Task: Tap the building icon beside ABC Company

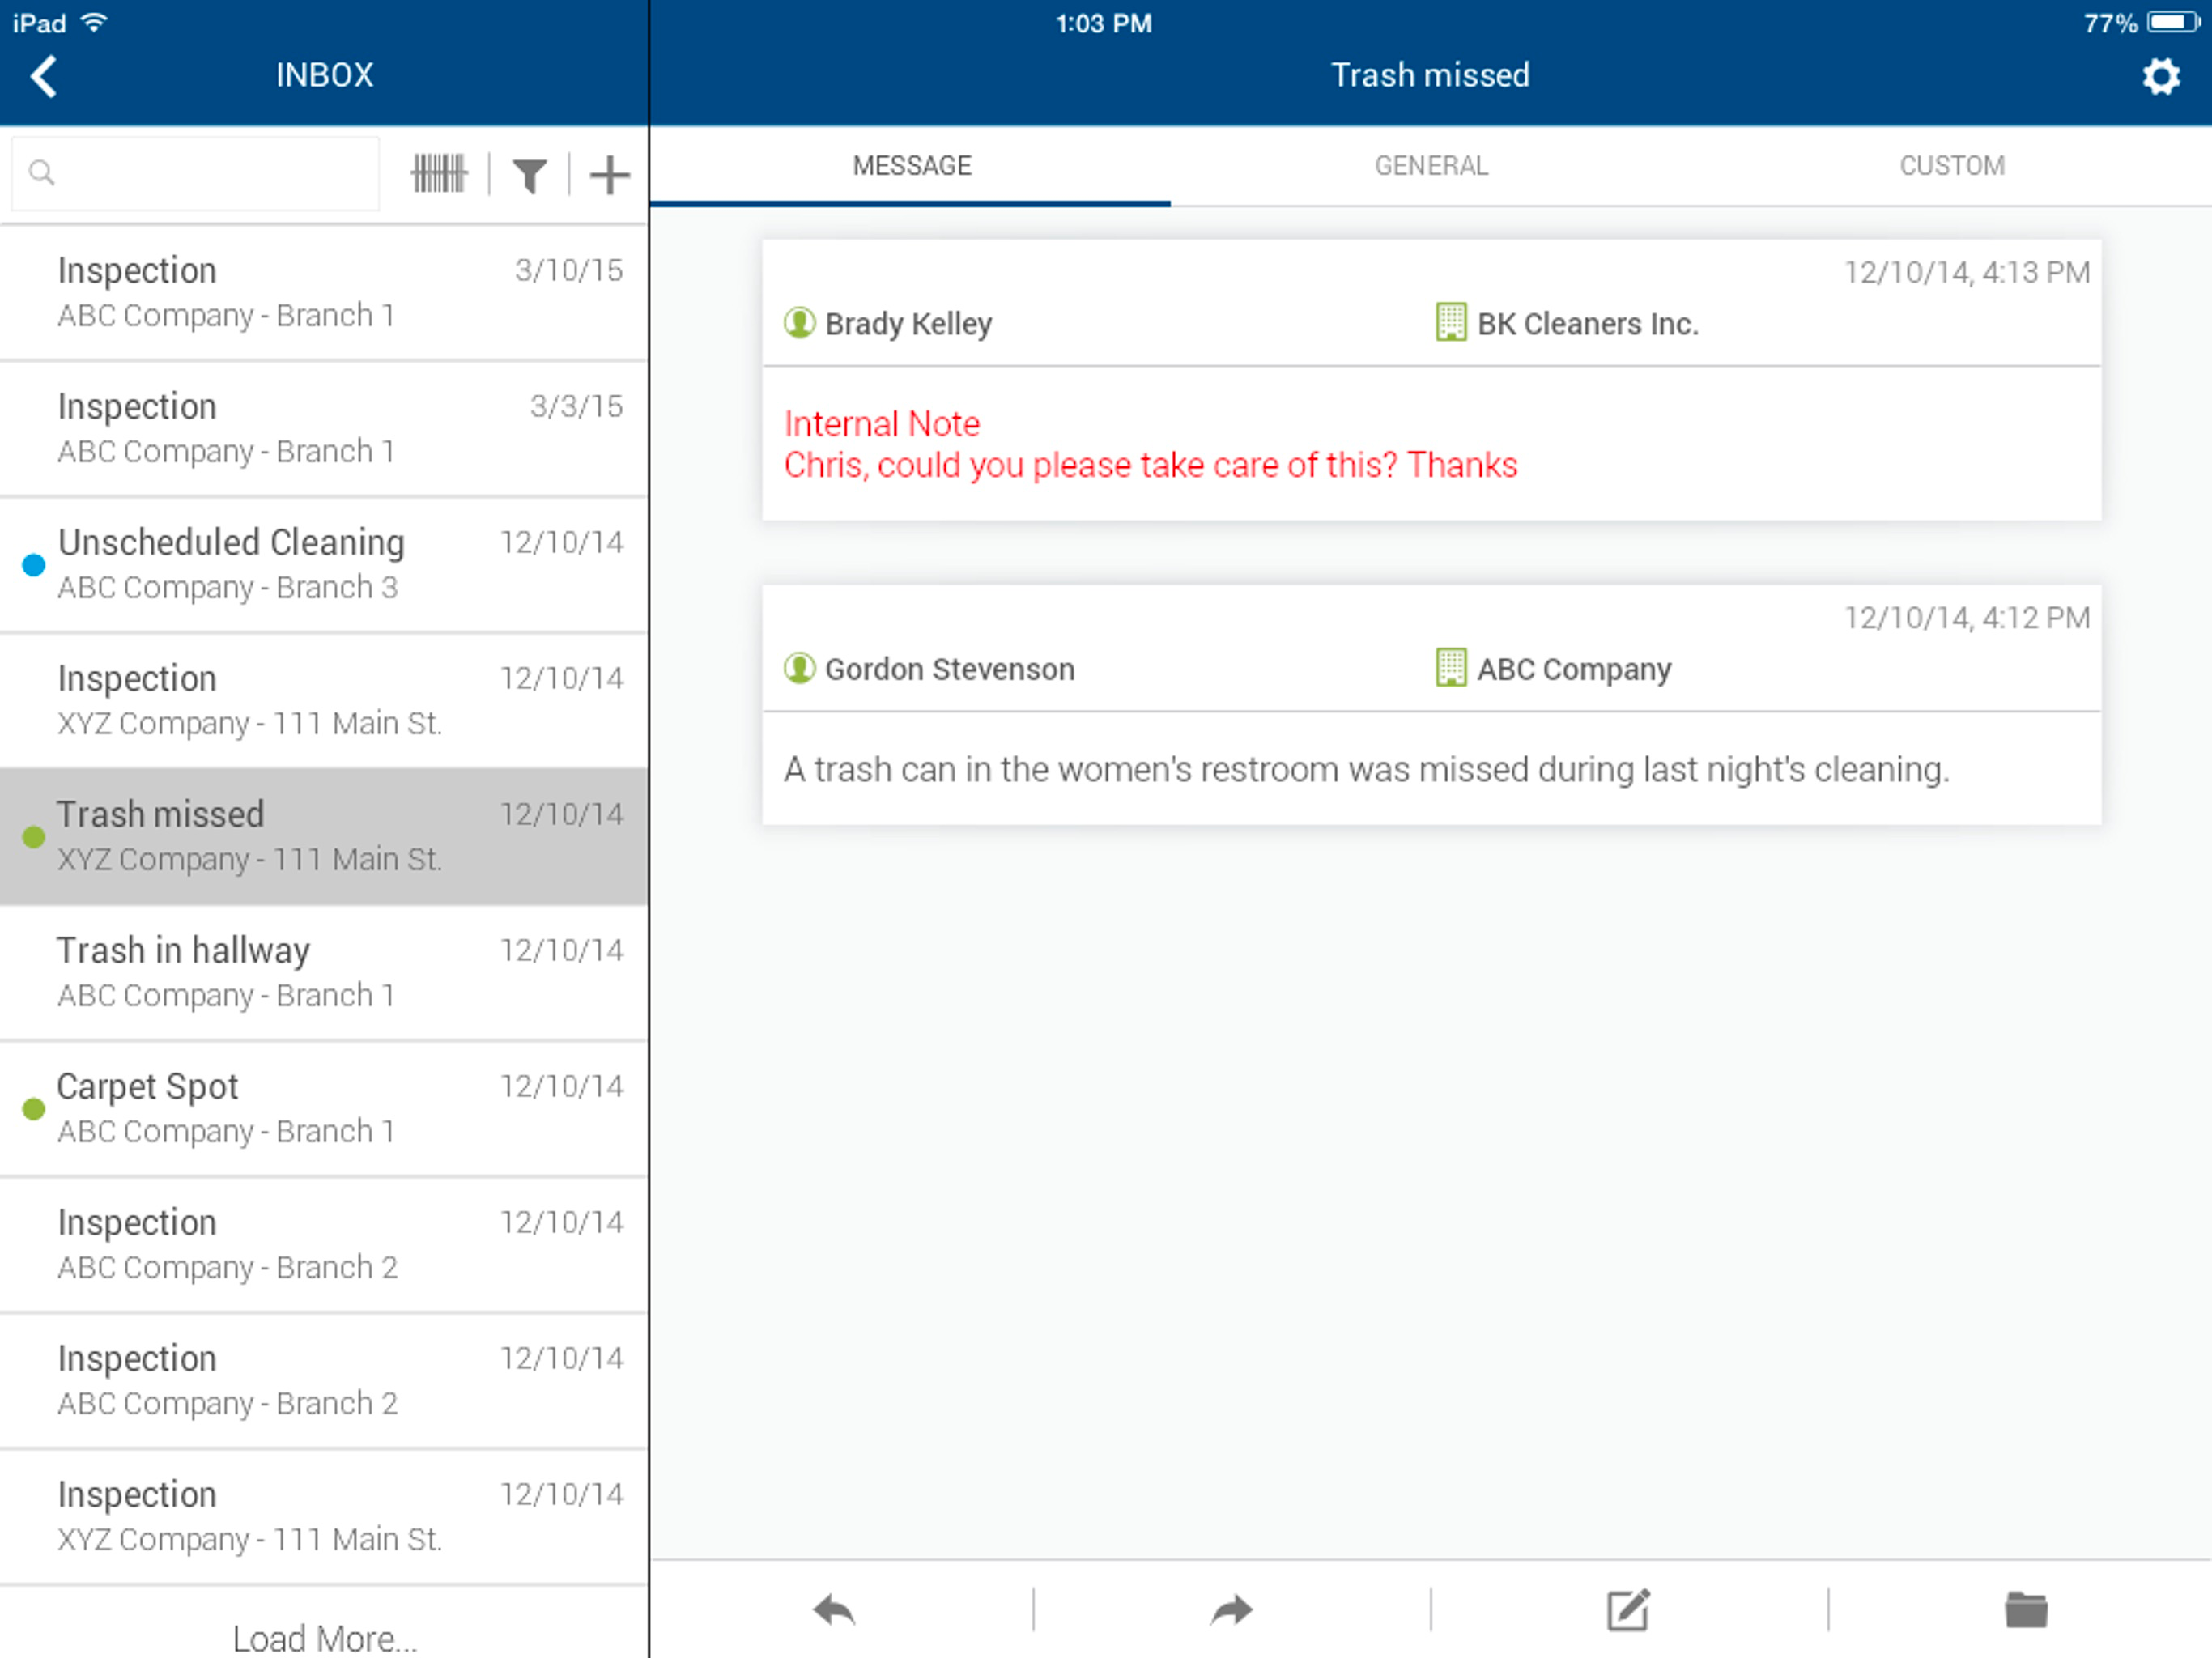Action: pos(1450,667)
